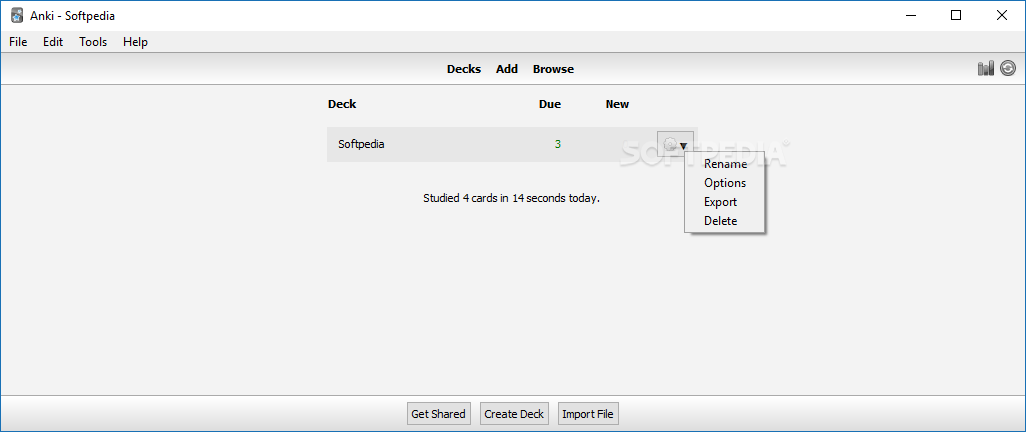The width and height of the screenshot is (1026, 432).
Task: Click the studied cards summary text
Action: [x=512, y=198]
